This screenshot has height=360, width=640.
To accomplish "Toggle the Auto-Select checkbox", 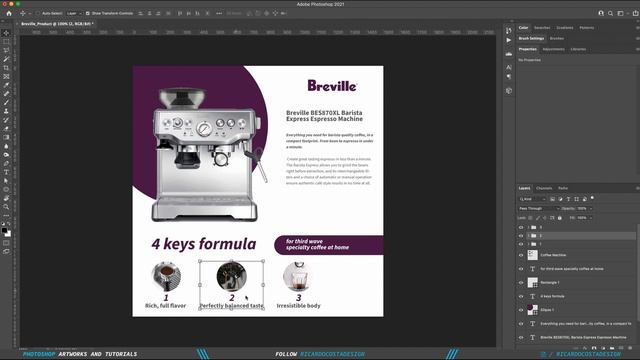I will (x=38, y=13).
